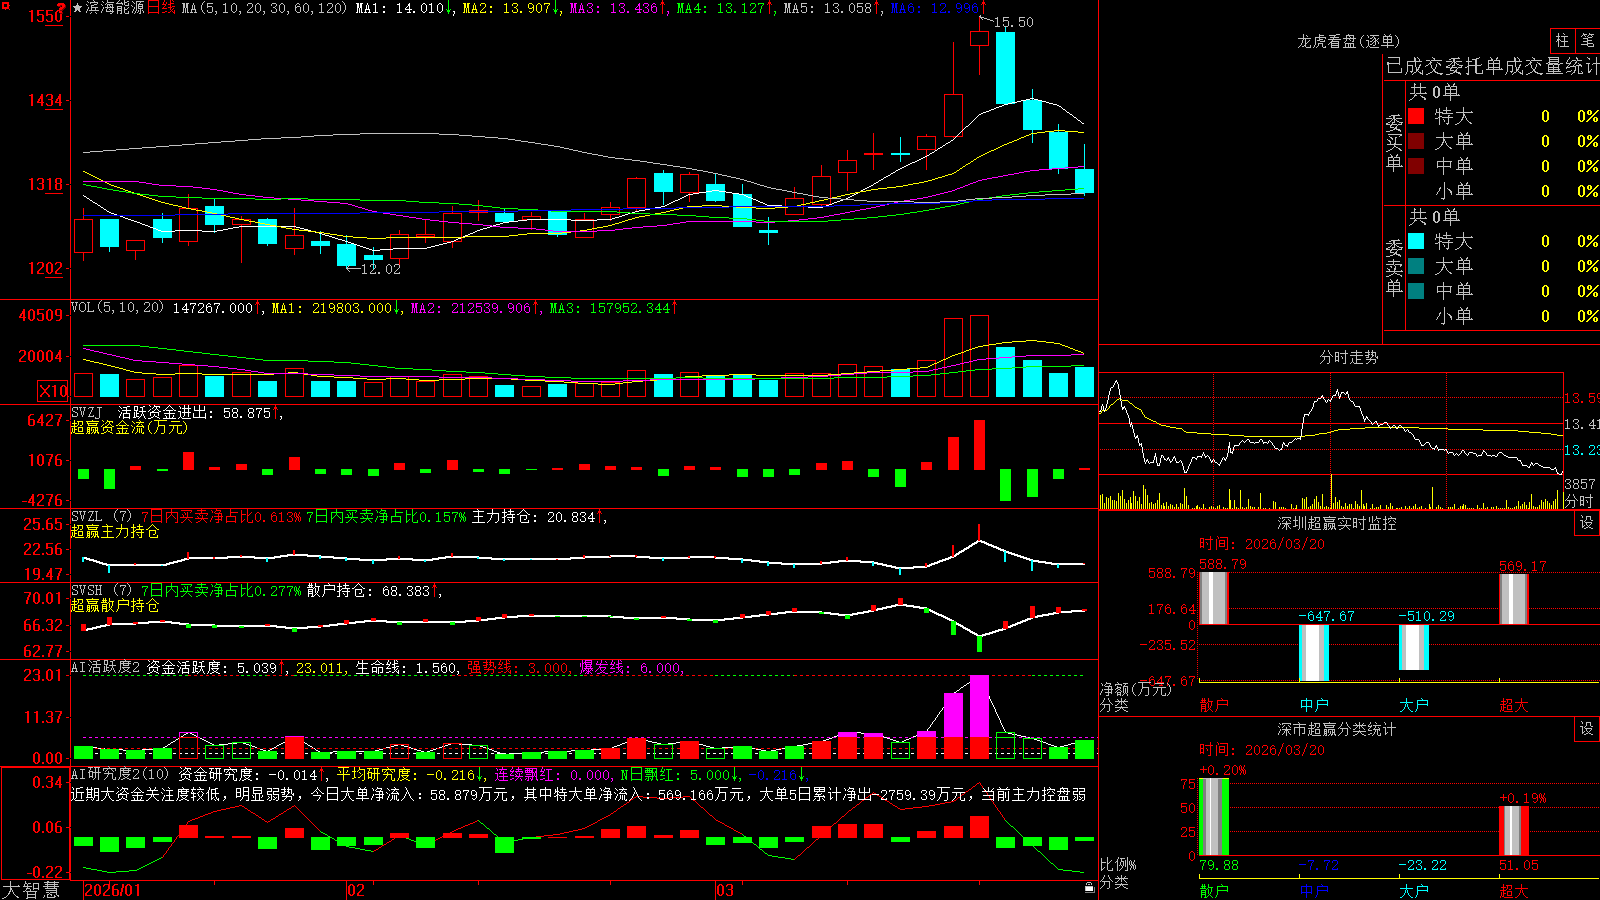Click the 日线 period label
Image resolution: width=1600 pixels, height=900 pixels.
[x=162, y=8]
